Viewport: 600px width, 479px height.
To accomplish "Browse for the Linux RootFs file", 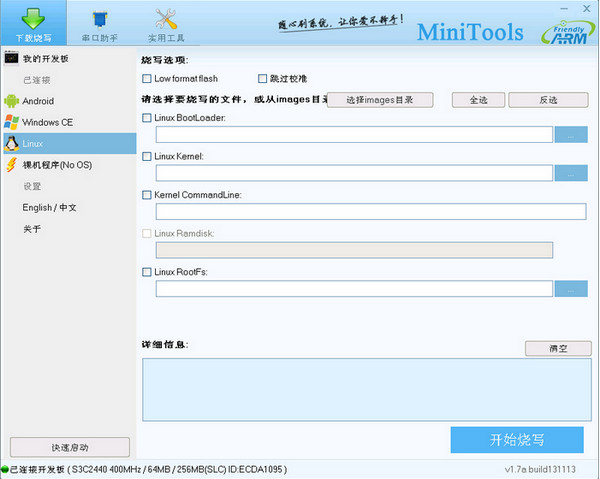I will click(571, 289).
